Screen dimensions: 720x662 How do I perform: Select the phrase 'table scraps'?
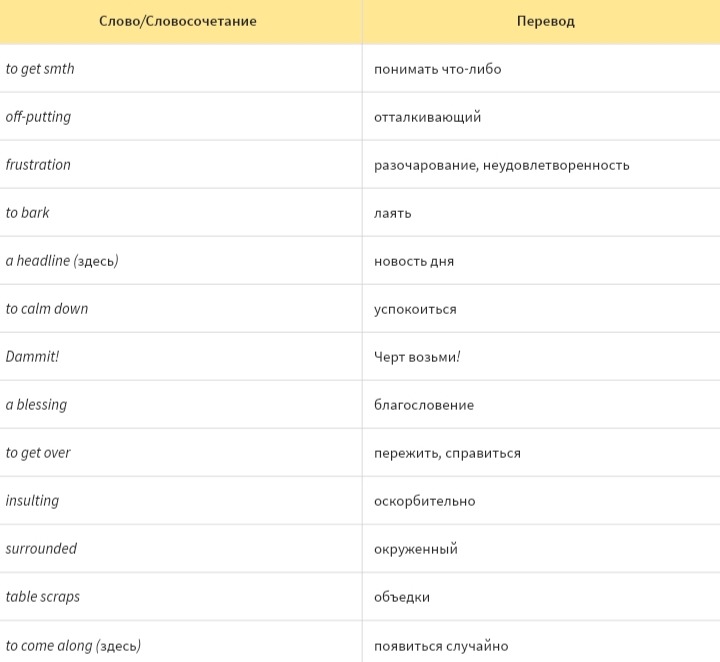click(x=43, y=597)
